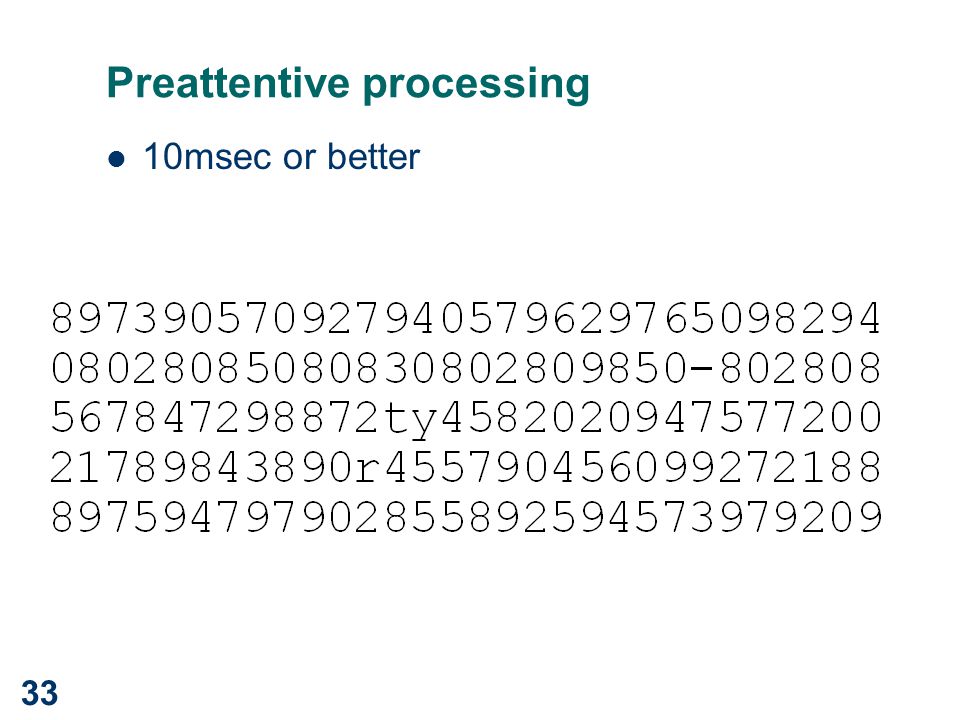Image resolution: width=960 pixels, height=720 pixels.
Task: Click "802808" after the dash in row two
Action: coord(800,369)
